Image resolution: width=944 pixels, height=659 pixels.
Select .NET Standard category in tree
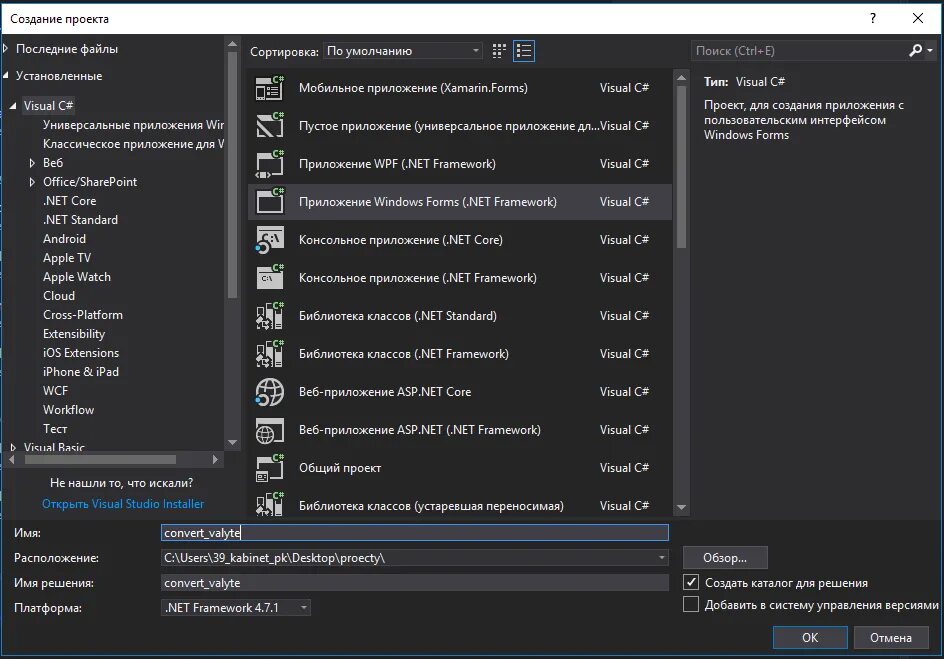point(80,220)
